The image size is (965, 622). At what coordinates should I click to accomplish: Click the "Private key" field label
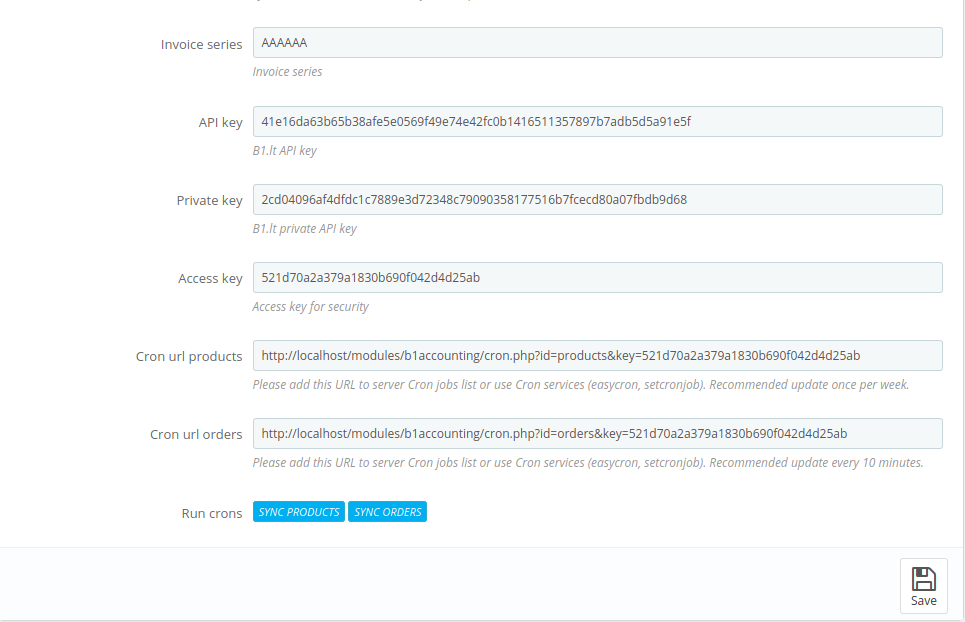(x=209, y=201)
